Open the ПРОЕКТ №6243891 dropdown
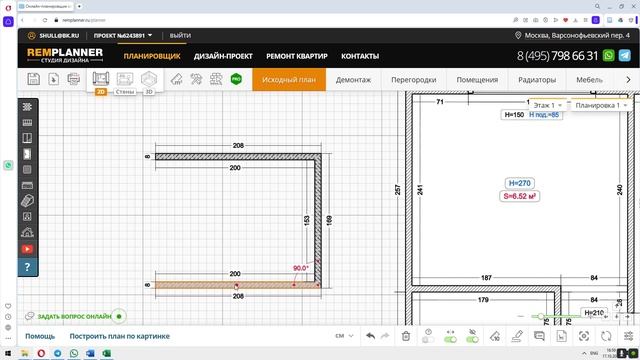The image size is (640, 360). 123,36
